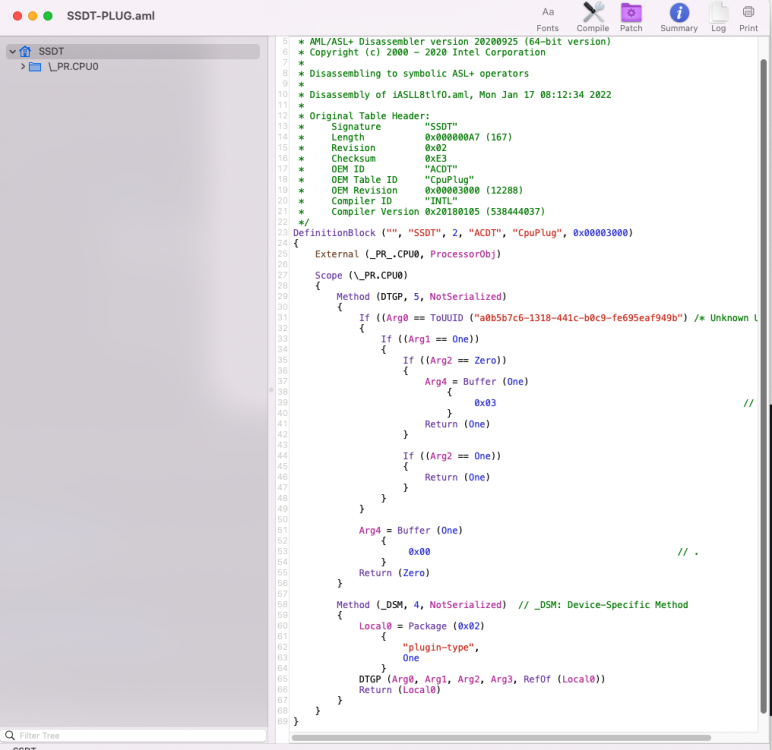Click the "plugin-type" string
This screenshot has height=750, width=772.
click(438, 647)
